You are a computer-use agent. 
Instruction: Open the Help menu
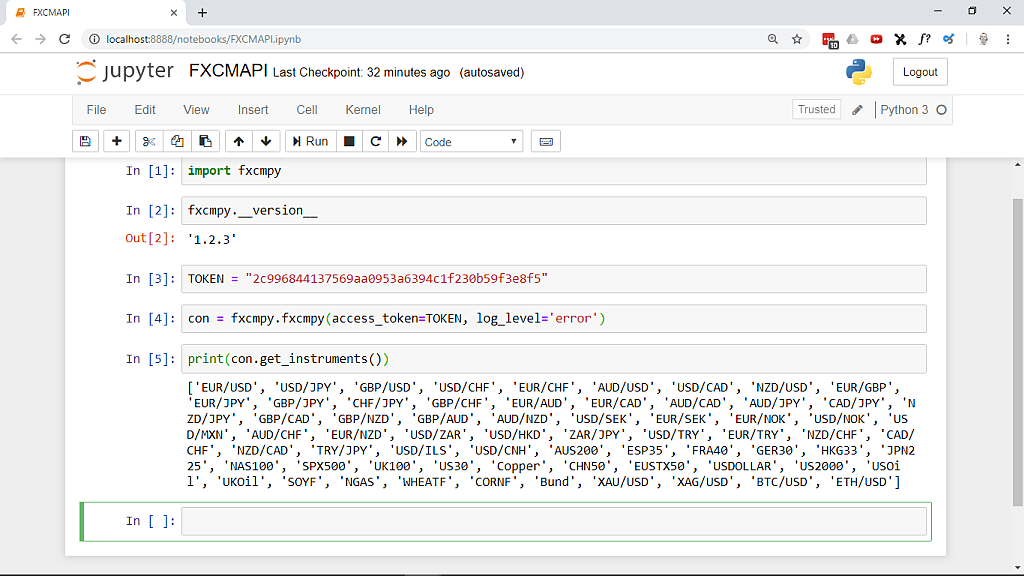tap(421, 110)
